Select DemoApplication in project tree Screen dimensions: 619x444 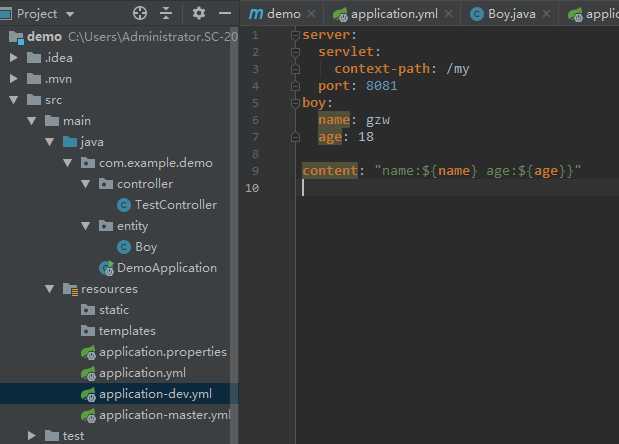tap(167, 268)
